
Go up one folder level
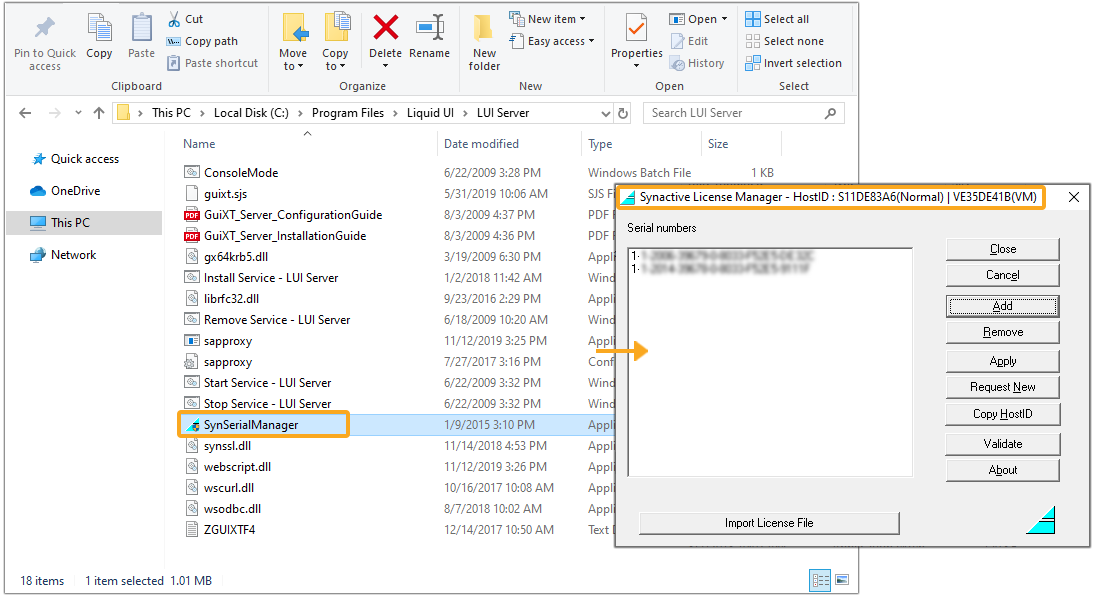(x=99, y=113)
